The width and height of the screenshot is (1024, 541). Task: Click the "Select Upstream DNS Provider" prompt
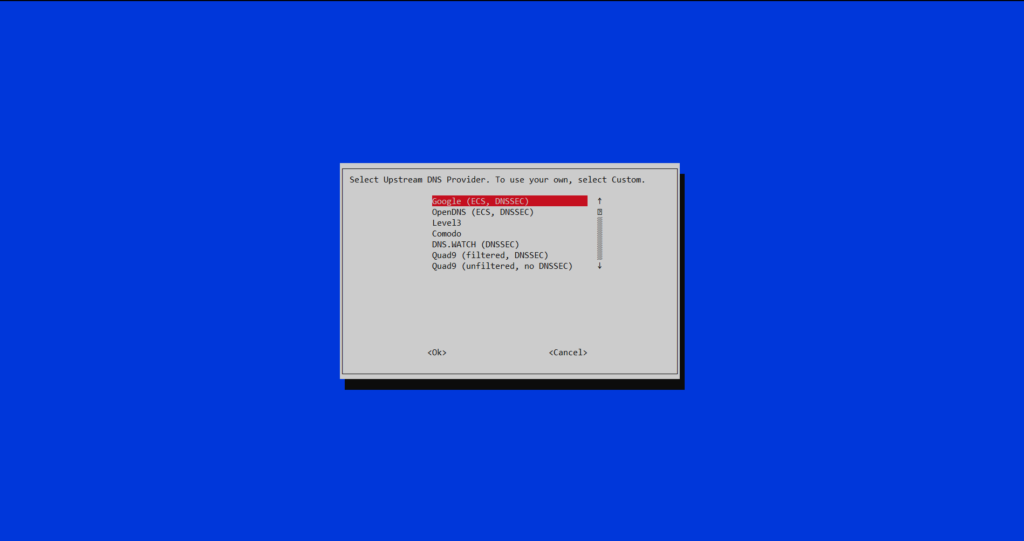coord(419,180)
